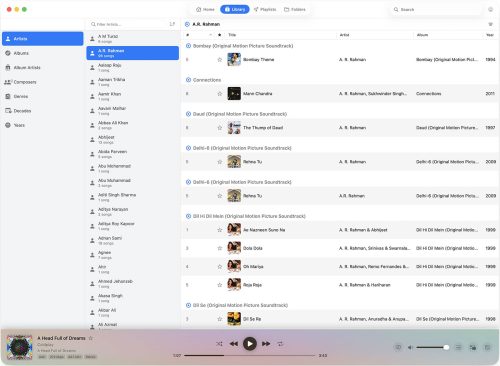The height and width of the screenshot is (366, 500).
Task: Click the circle icon beside Bombay album header
Action: point(188,46)
